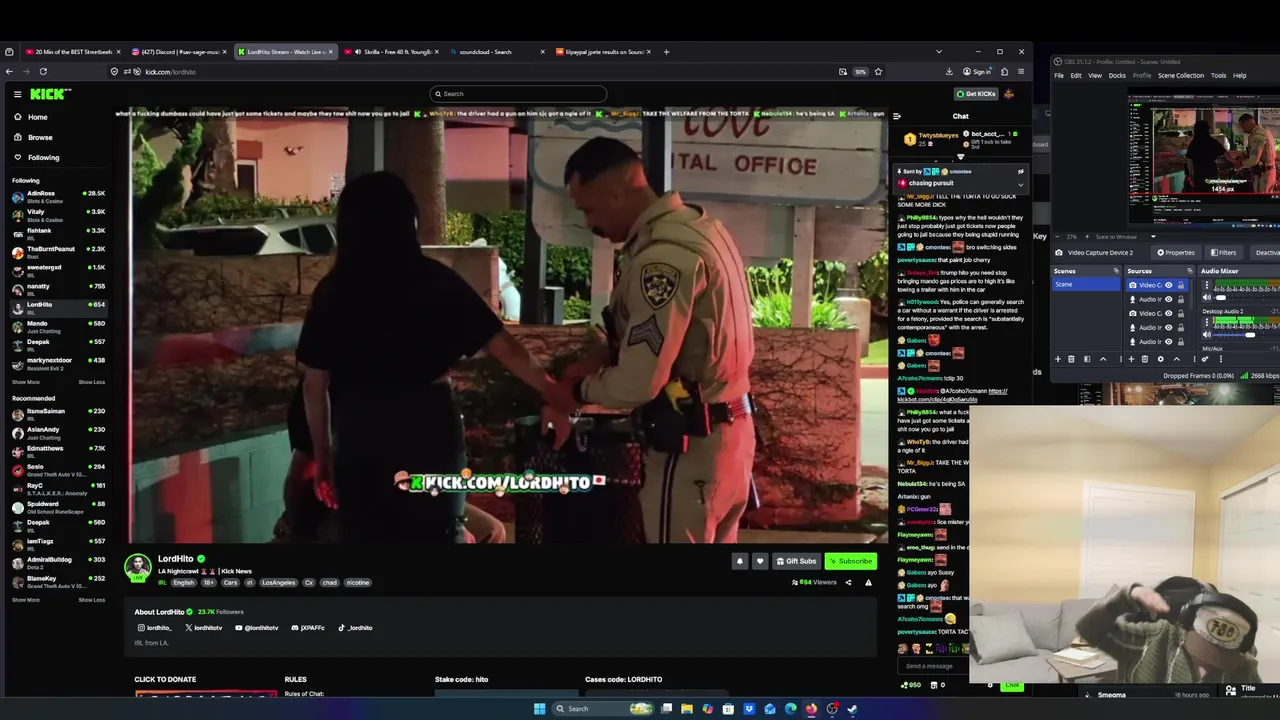
Task: Click the Kick search field
Action: click(518, 94)
